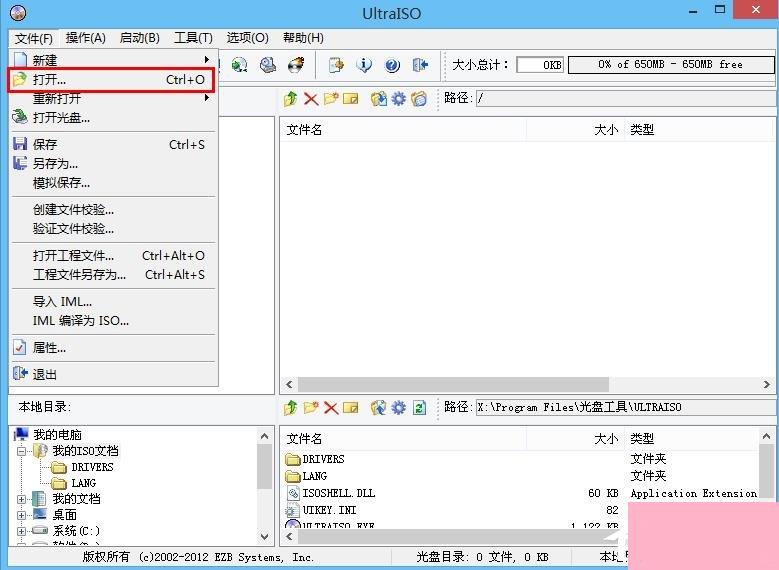Open the 启动(B) menu
Image resolution: width=779 pixels, height=570 pixels.
[140, 38]
